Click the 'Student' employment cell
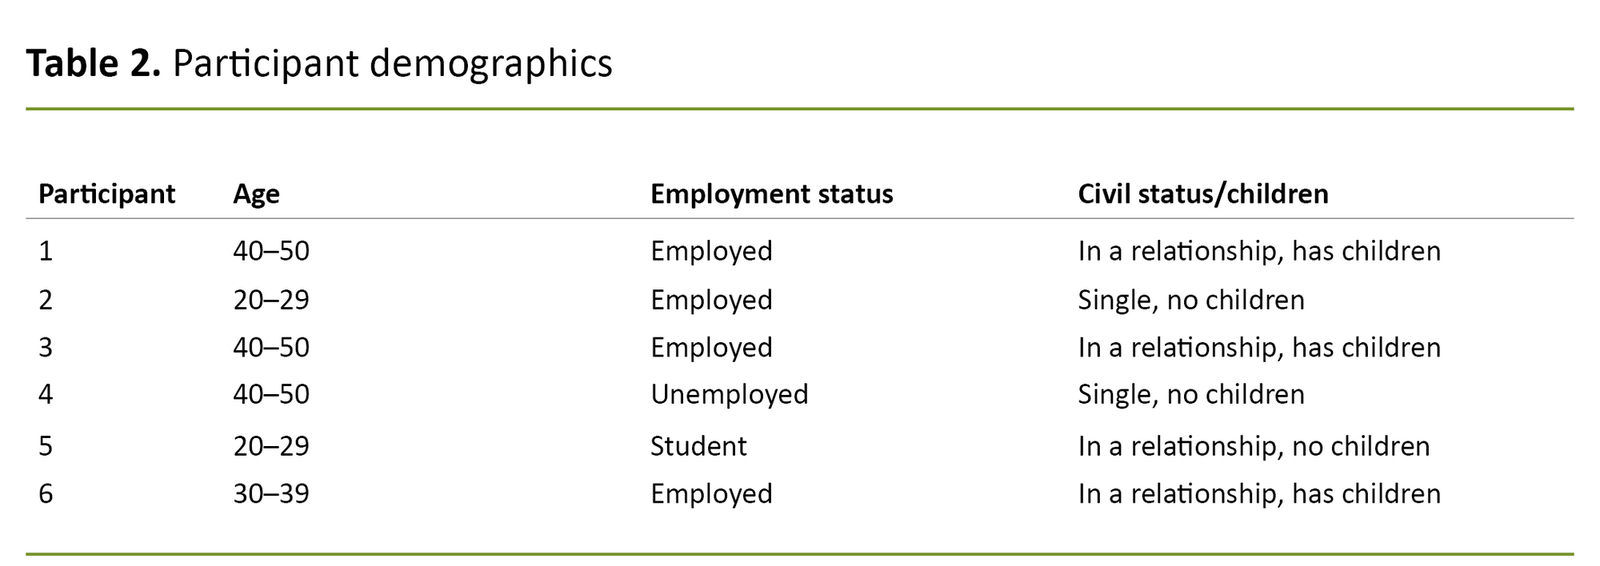Image resolution: width=1600 pixels, height=566 pixels. point(698,445)
